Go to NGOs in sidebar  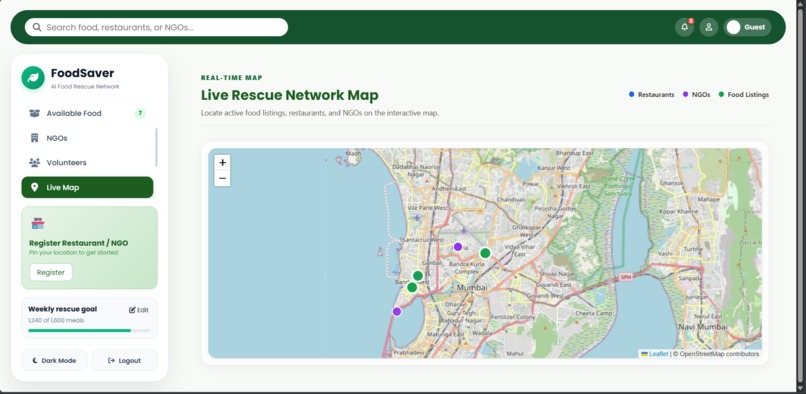coord(87,138)
